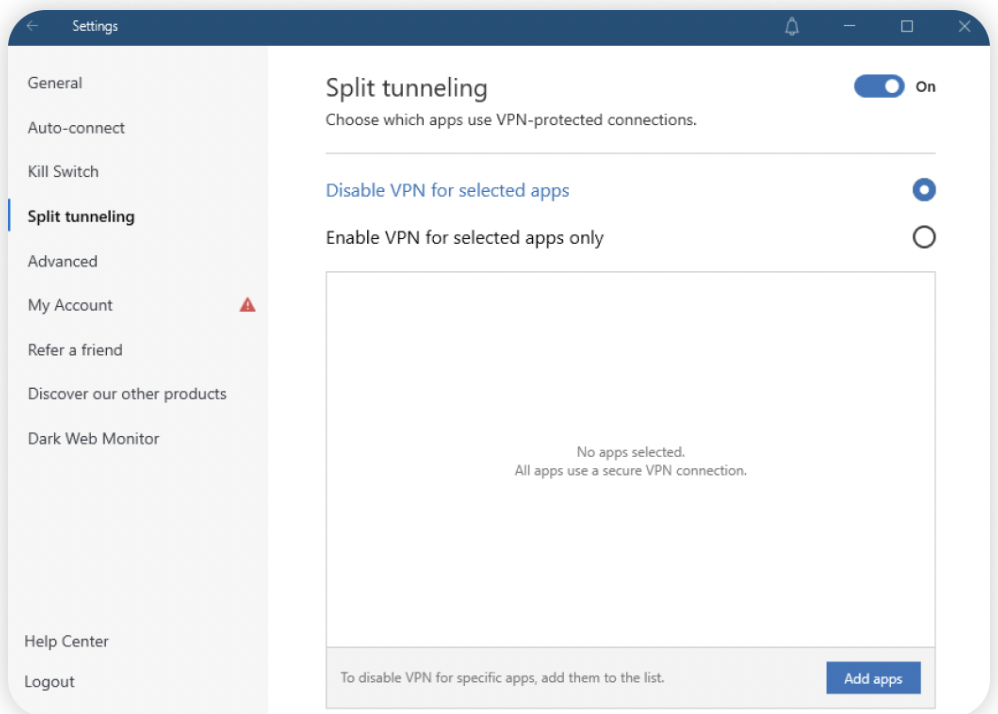Open Discover our other products
This screenshot has height=714, width=998.
[127, 394]
